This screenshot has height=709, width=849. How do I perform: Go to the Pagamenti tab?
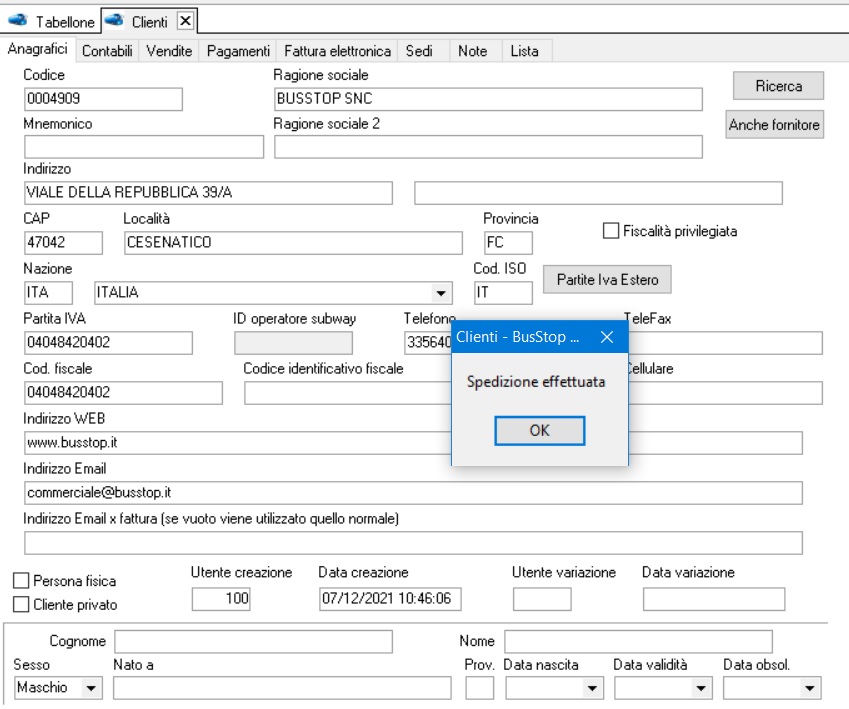click(238, 51)
